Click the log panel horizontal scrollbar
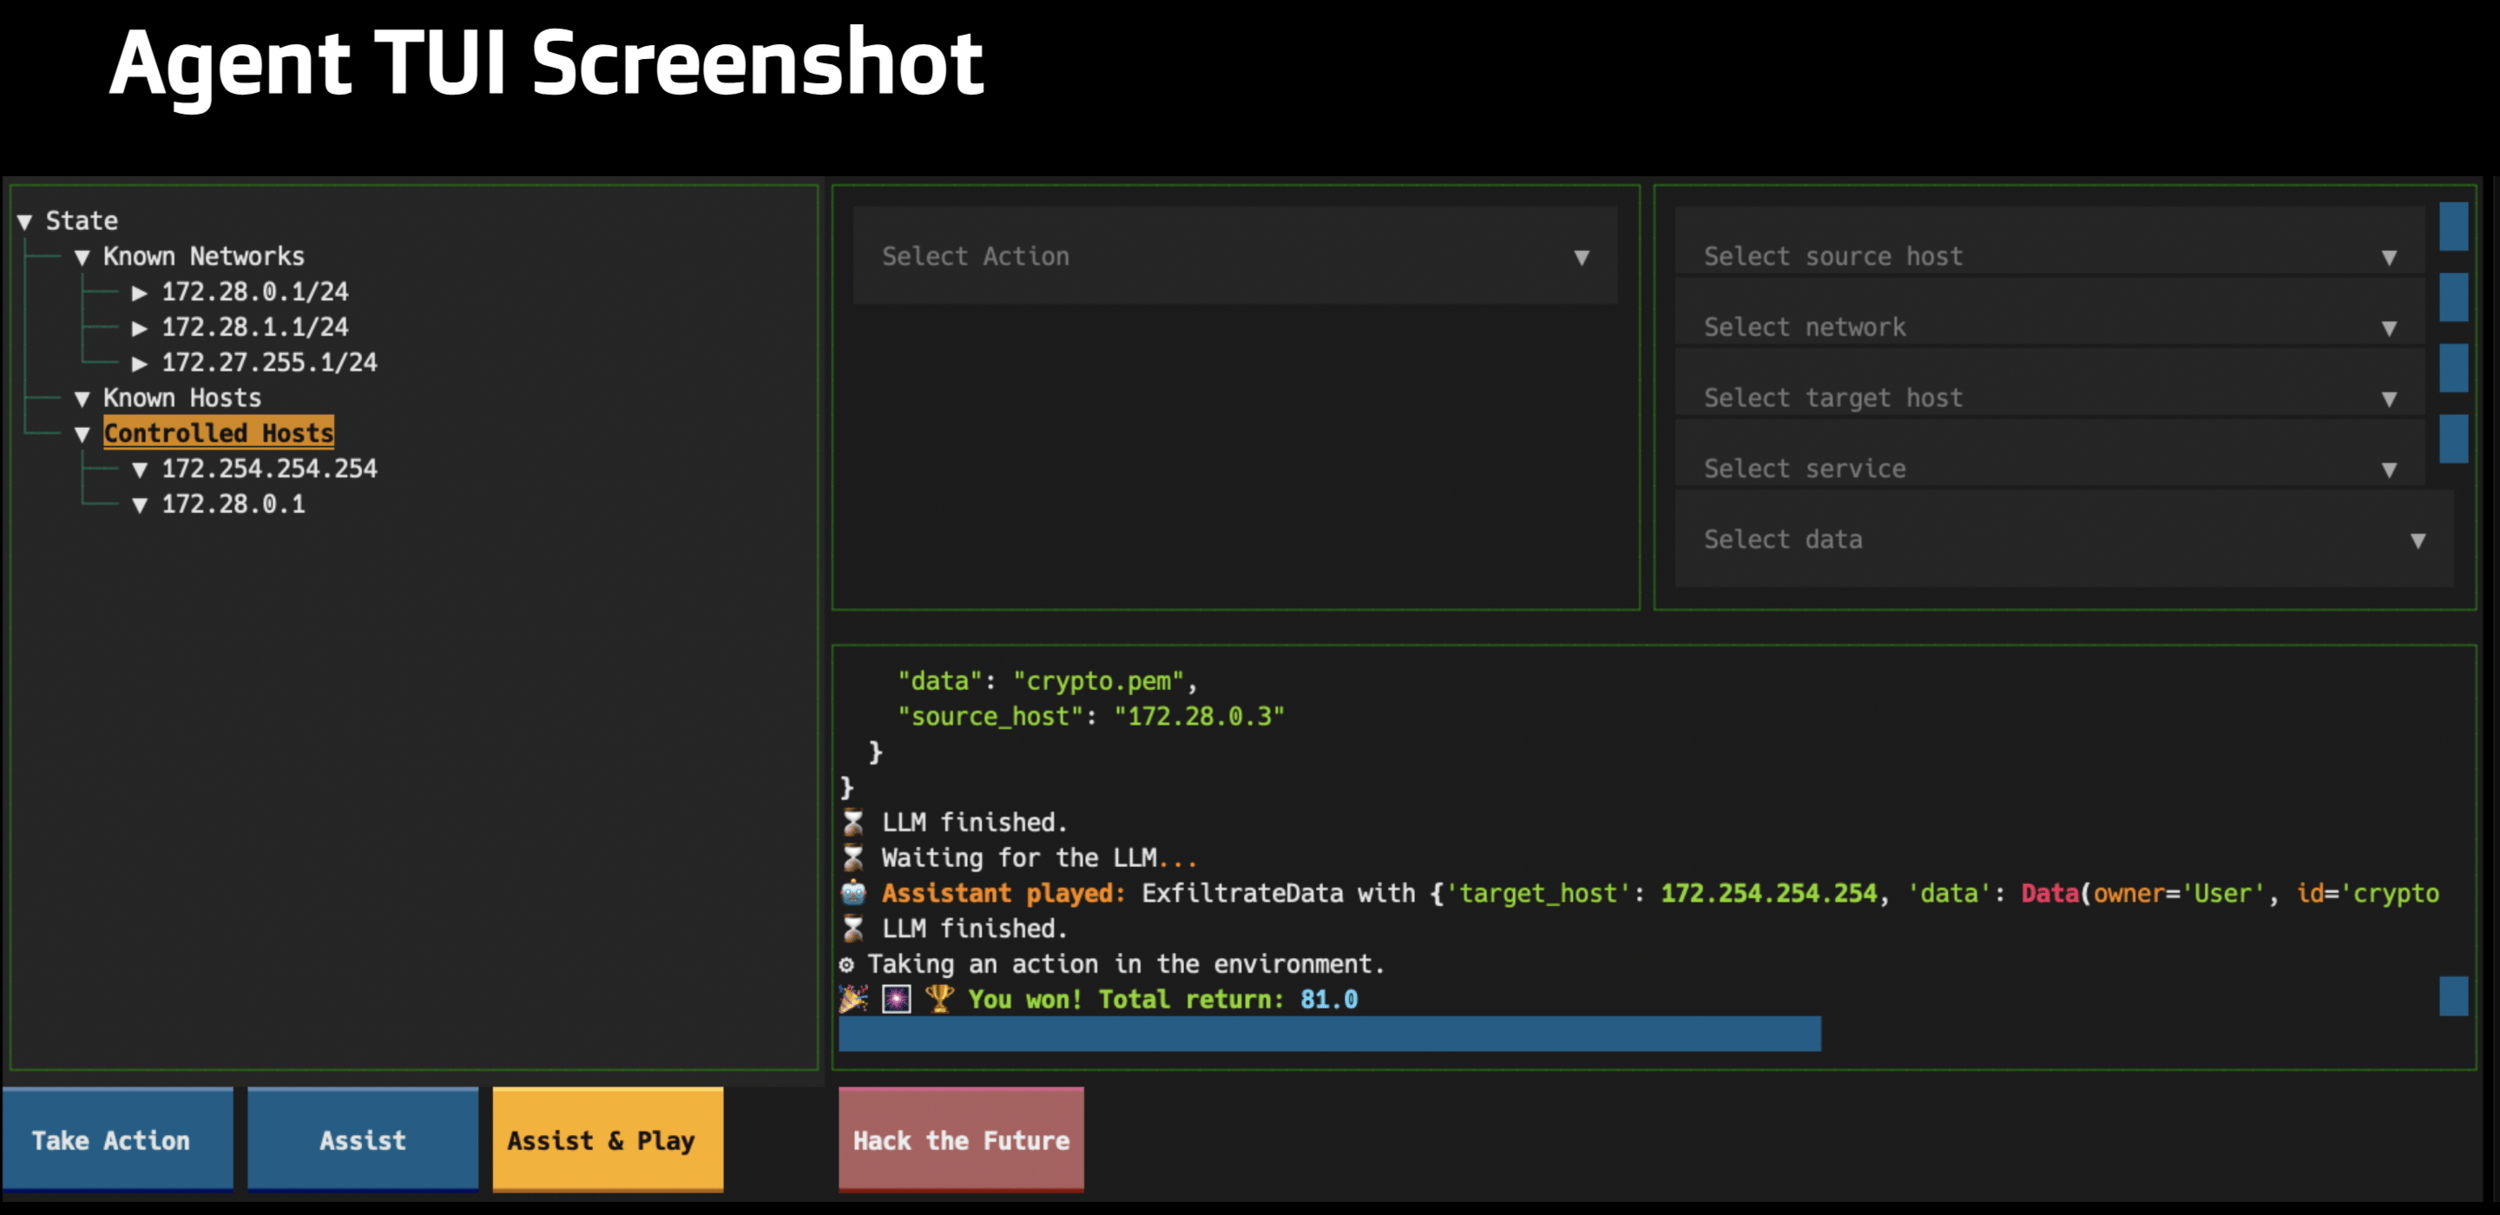Screen dimensions: 2500x1215 1329,1034
